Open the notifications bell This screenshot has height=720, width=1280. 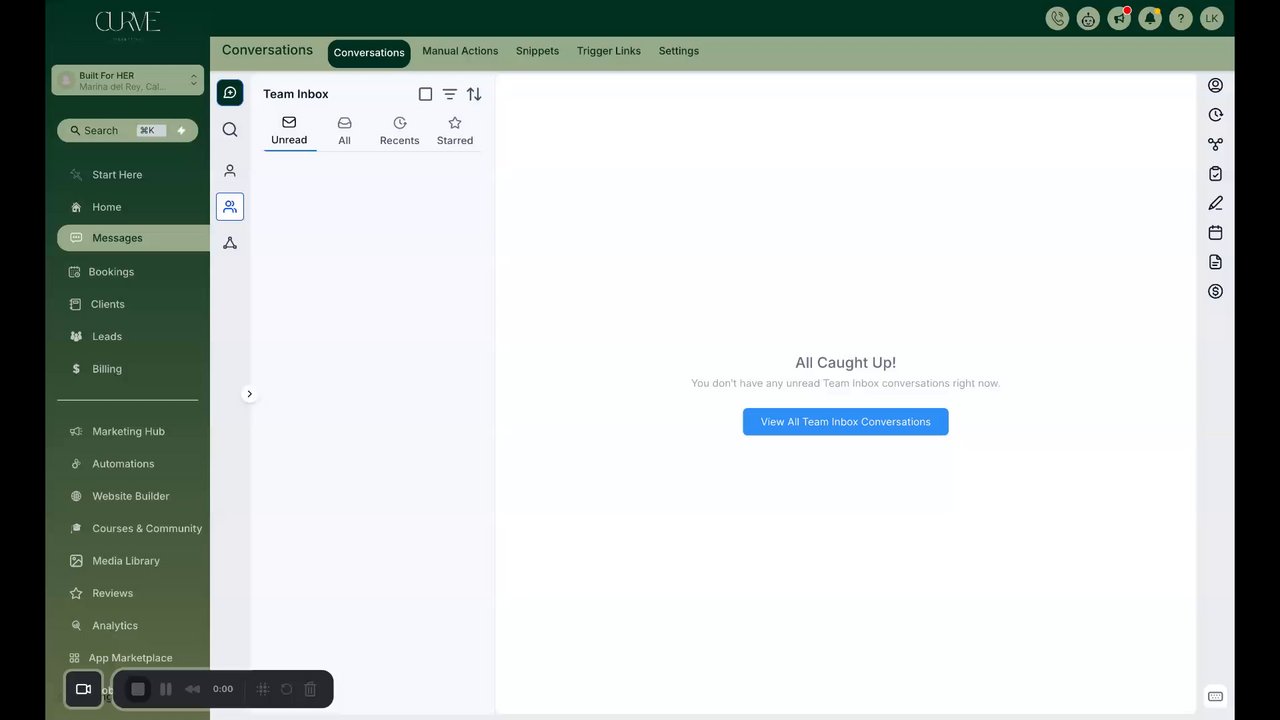pos(1150,18)
